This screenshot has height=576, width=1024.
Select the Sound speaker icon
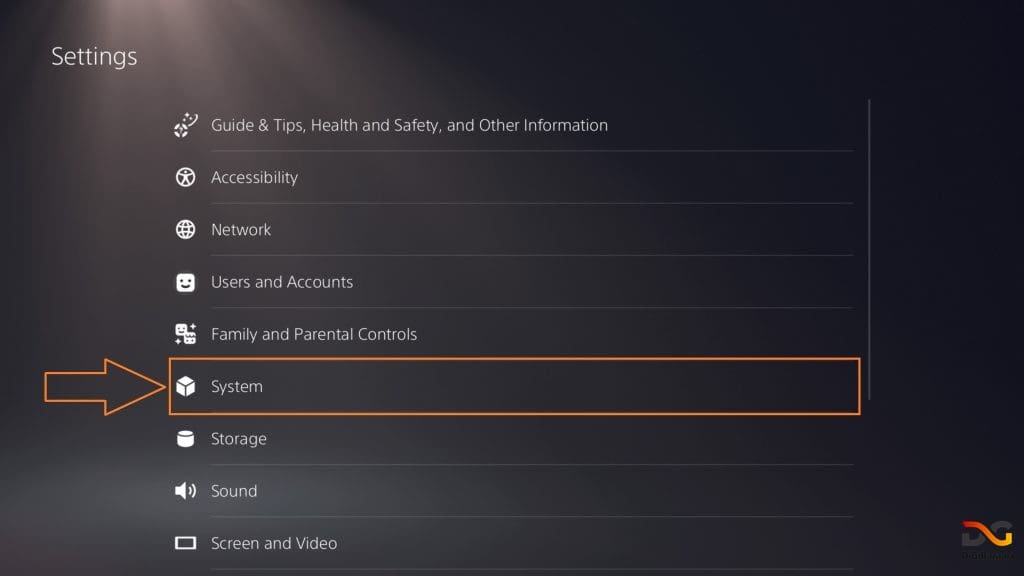coord(186,491)
